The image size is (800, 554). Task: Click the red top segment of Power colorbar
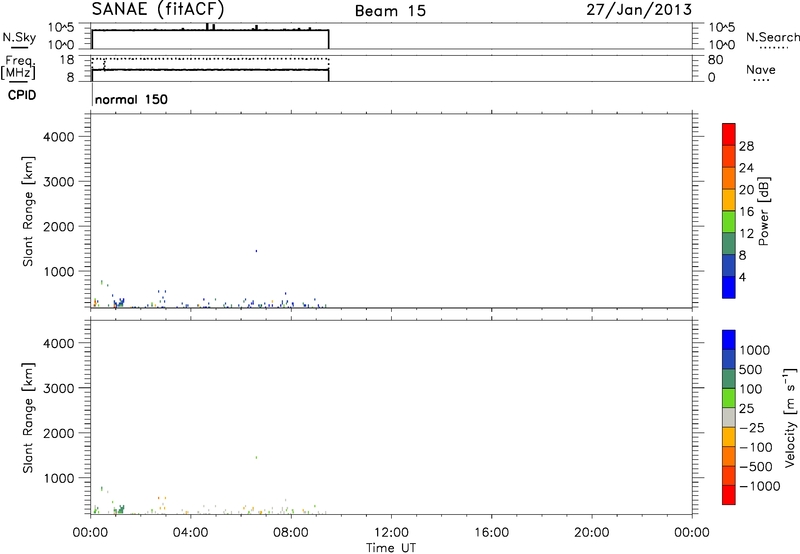point(729,134)
